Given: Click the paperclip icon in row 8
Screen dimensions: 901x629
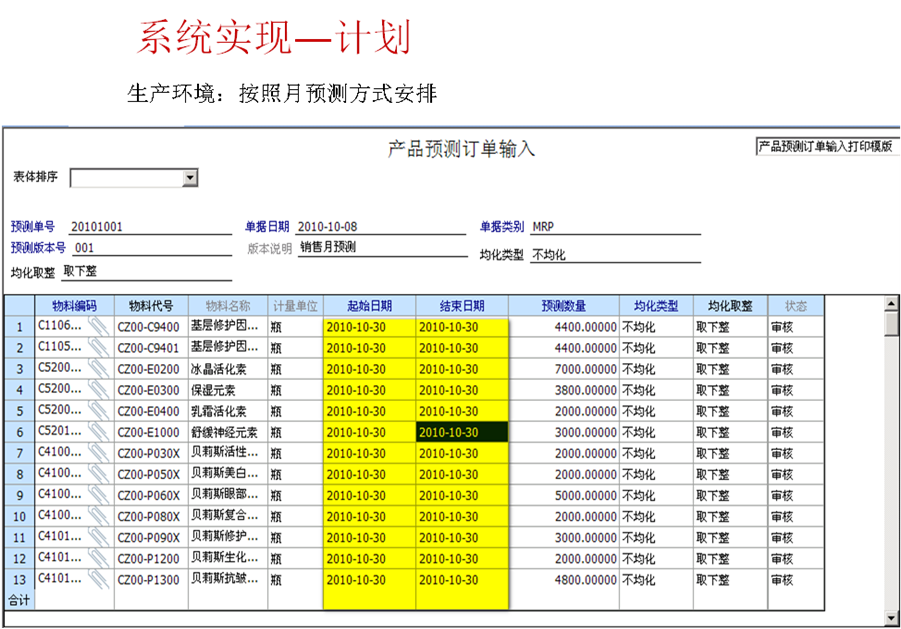Looking at the screenshot, I should pos(97,474).
